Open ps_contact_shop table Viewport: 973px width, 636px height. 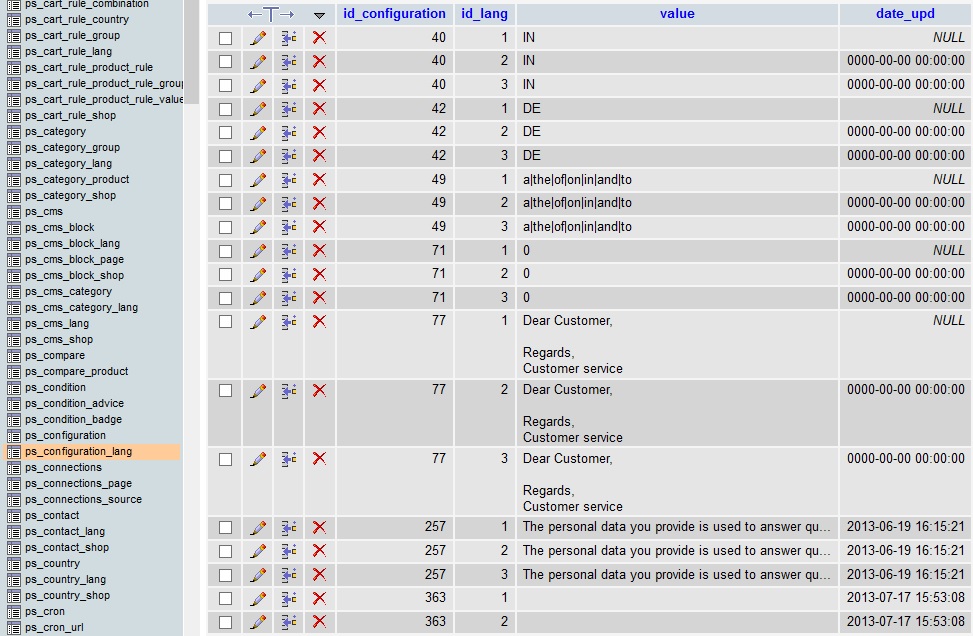pos(66,547)
